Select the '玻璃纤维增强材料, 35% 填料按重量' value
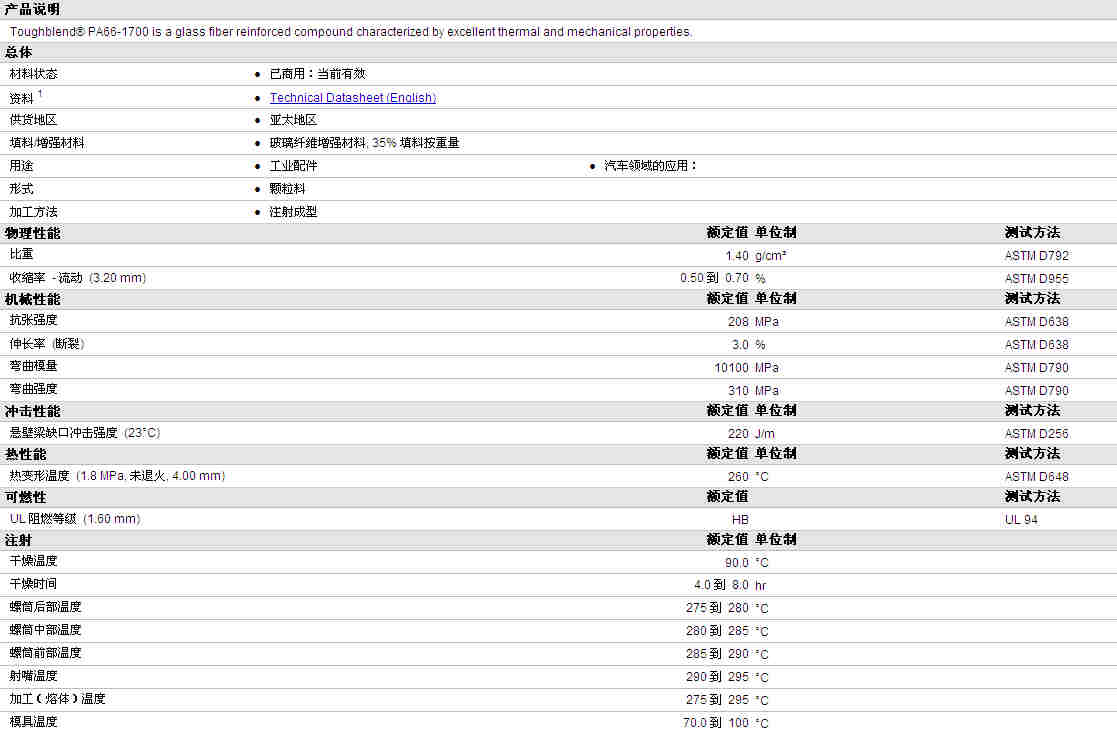This screenshot has height=730, width=1117. 365,143
